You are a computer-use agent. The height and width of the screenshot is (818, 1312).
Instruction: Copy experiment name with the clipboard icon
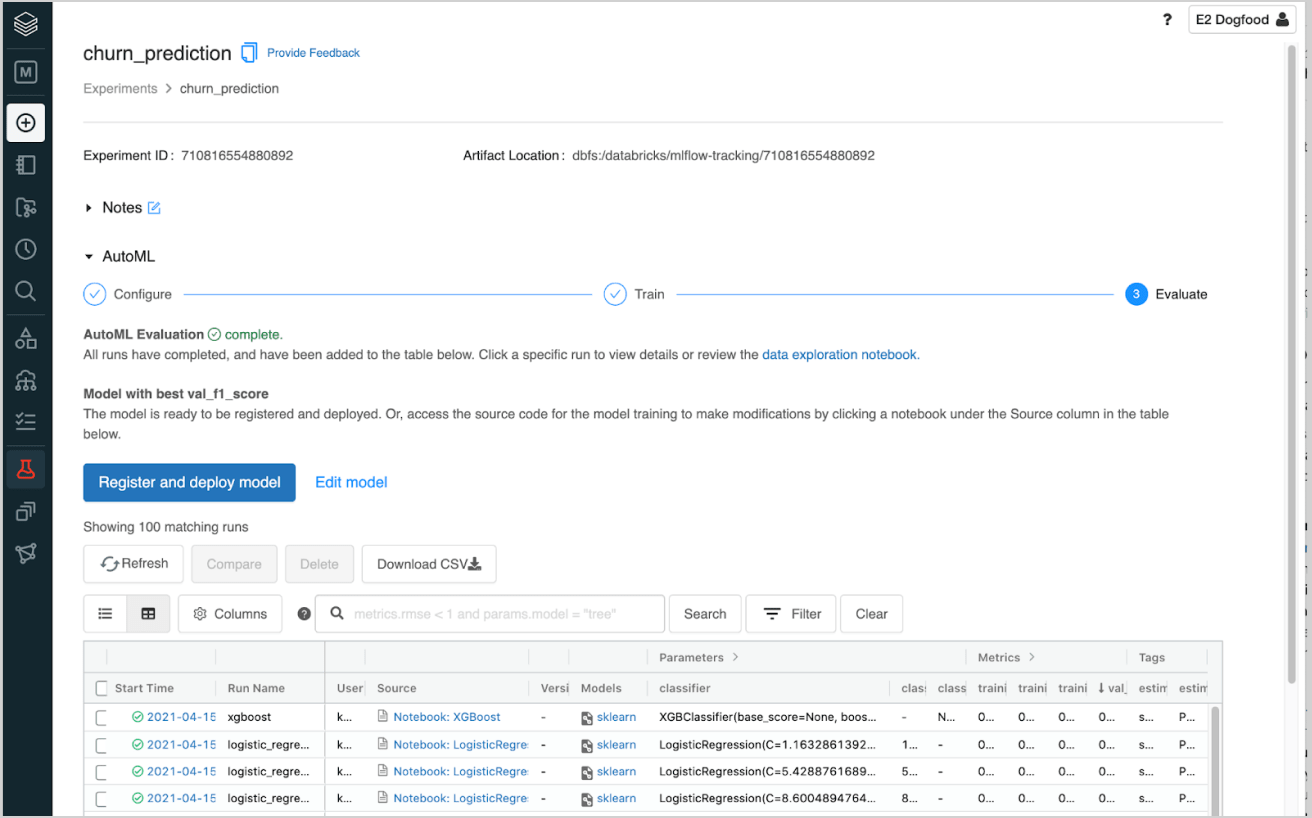[249, 53]
